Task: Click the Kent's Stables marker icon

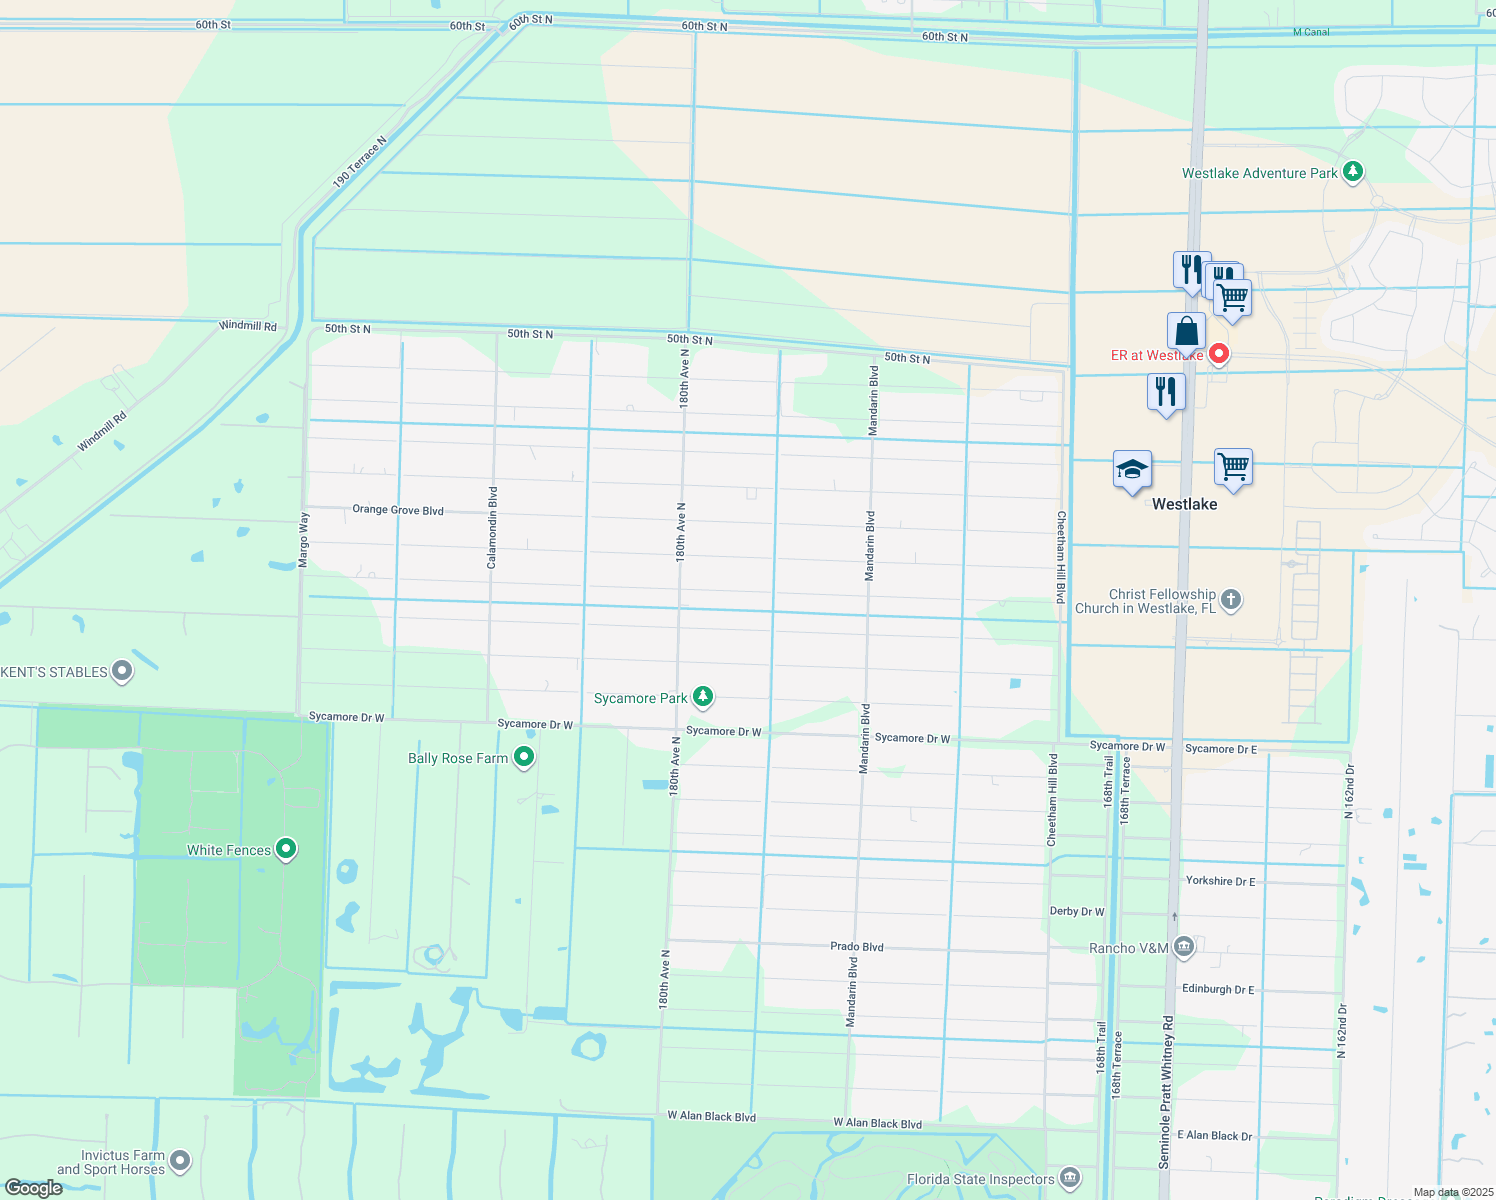Action: 122,671
